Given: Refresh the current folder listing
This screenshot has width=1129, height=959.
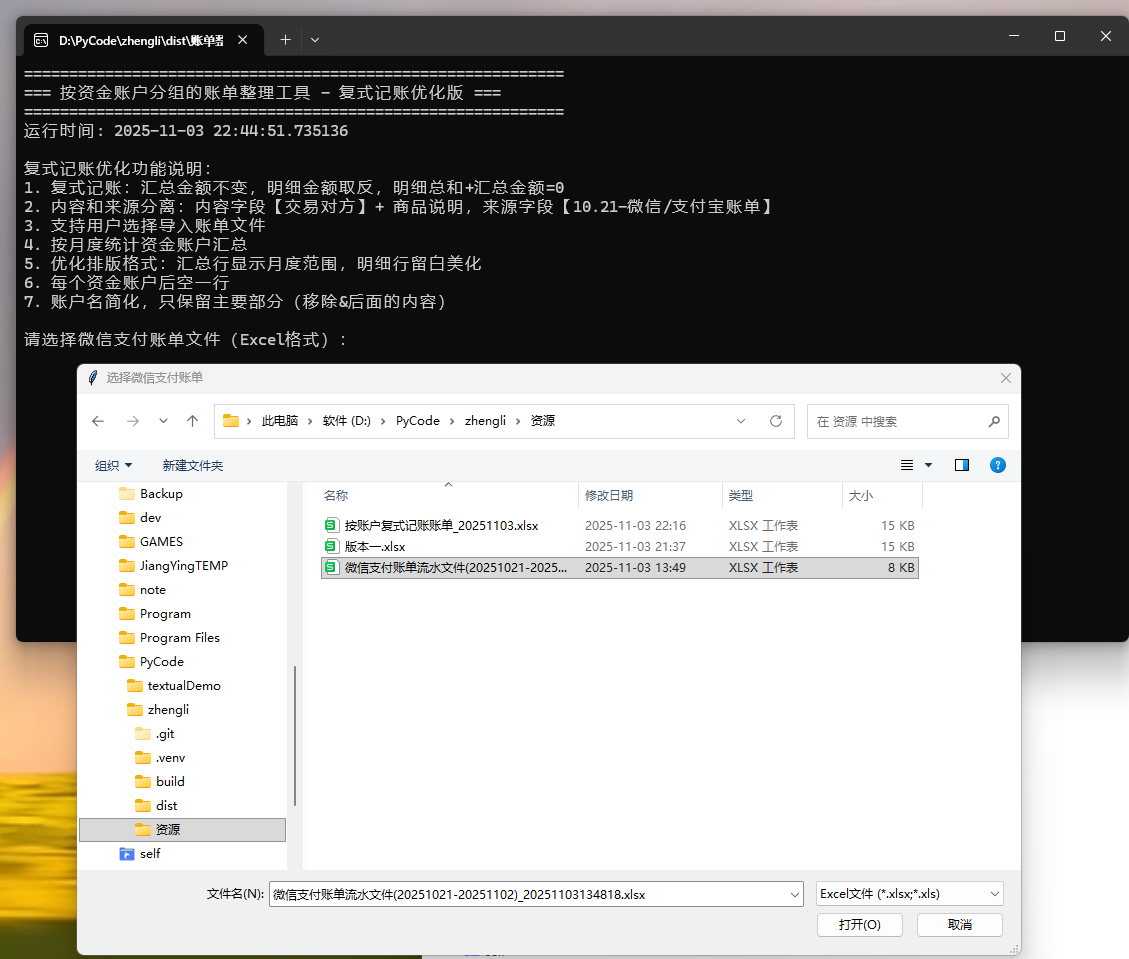Looking at the screenshot, I should click(775, 421).
